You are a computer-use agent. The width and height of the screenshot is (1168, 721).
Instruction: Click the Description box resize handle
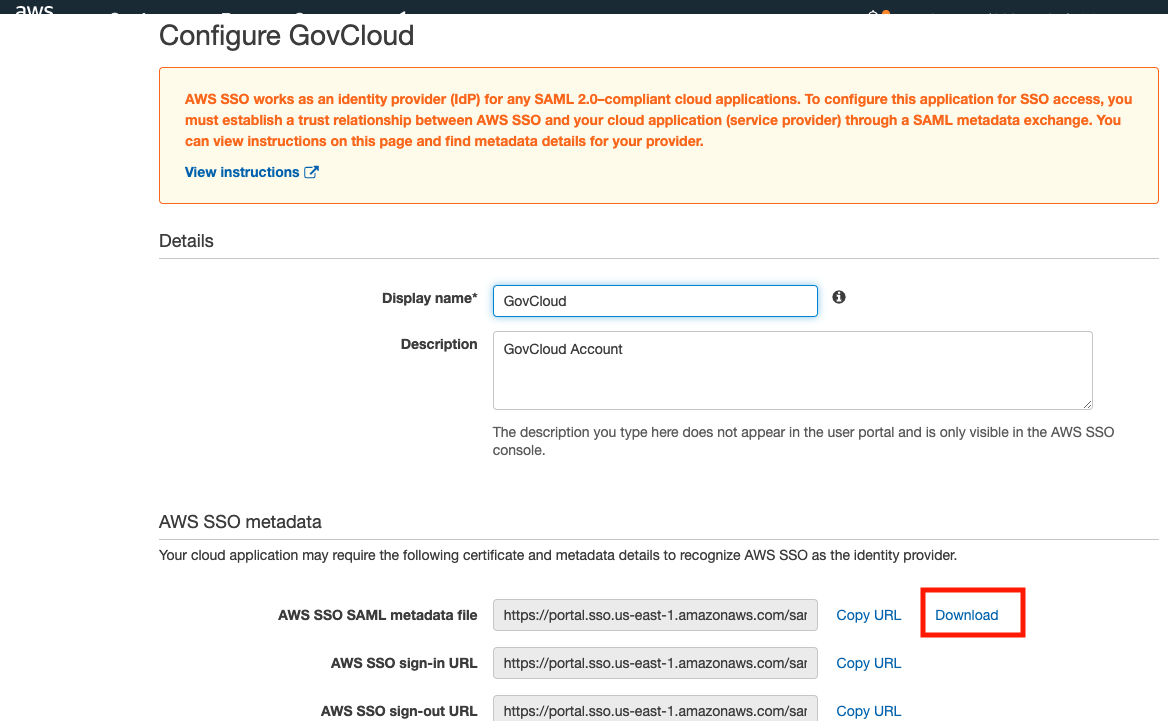(x=1088, y=404)
